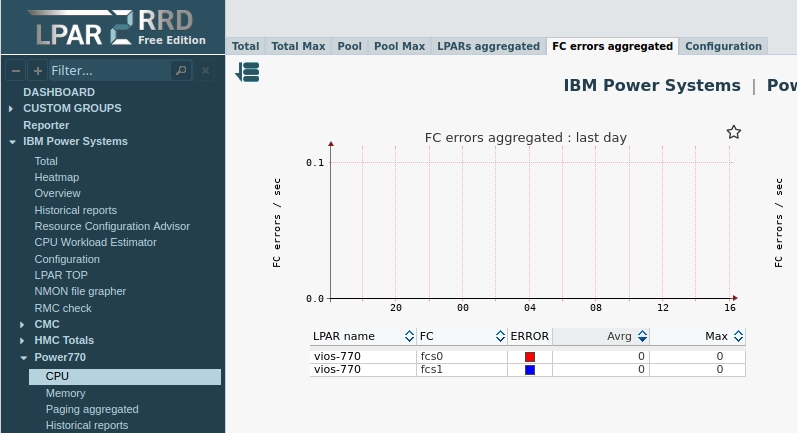Click the fcs0 table cell
This screenshot has width=797, height=433.
(462, 356)
